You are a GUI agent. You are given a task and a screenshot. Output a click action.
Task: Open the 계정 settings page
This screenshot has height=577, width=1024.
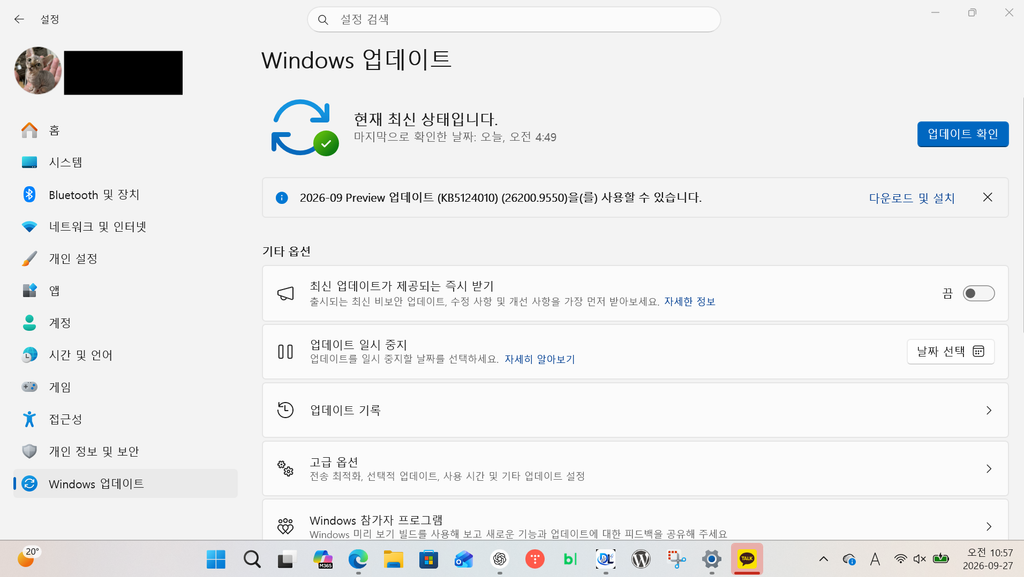[124, 322]
